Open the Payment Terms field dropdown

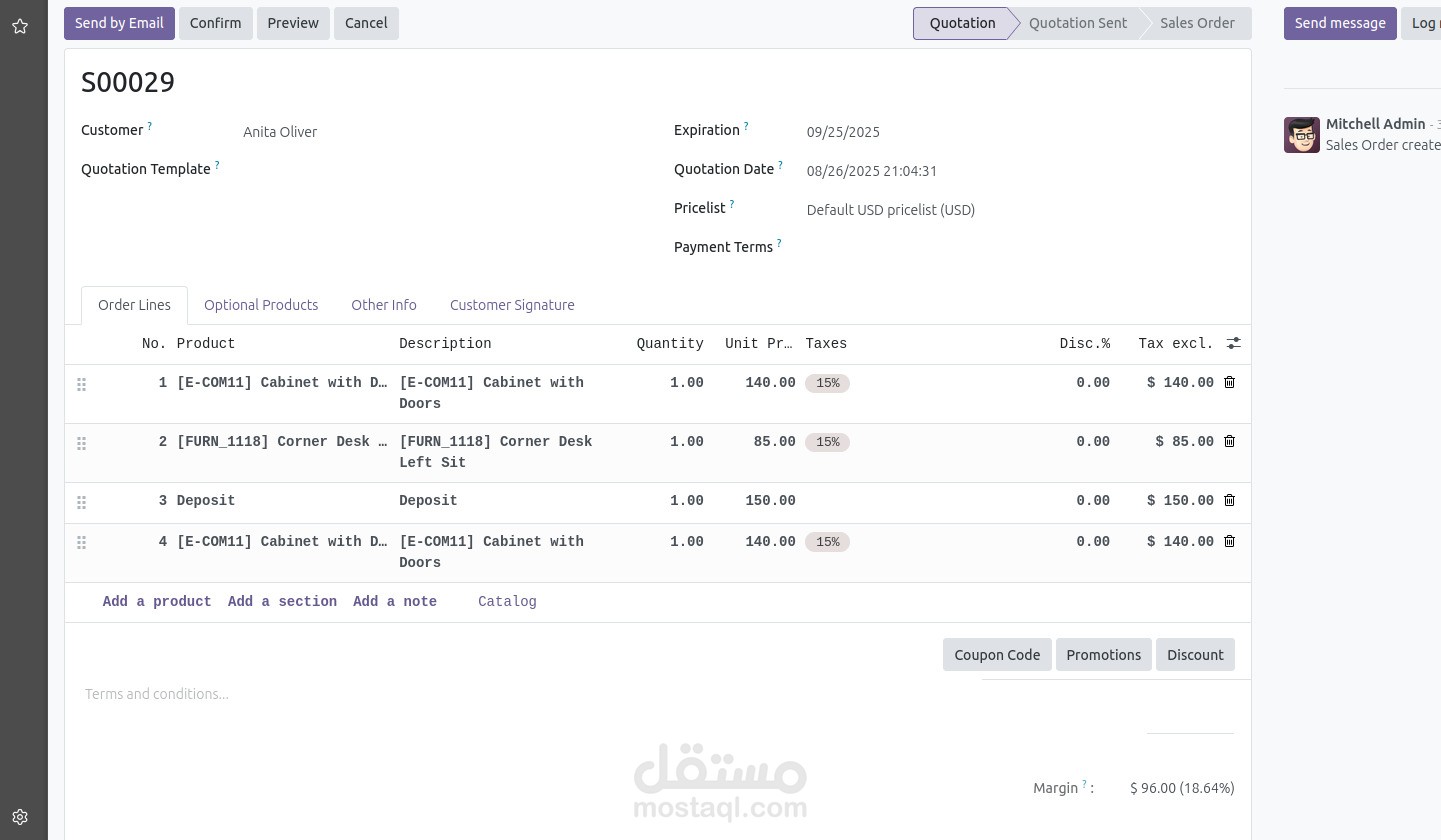(1020, 248)
